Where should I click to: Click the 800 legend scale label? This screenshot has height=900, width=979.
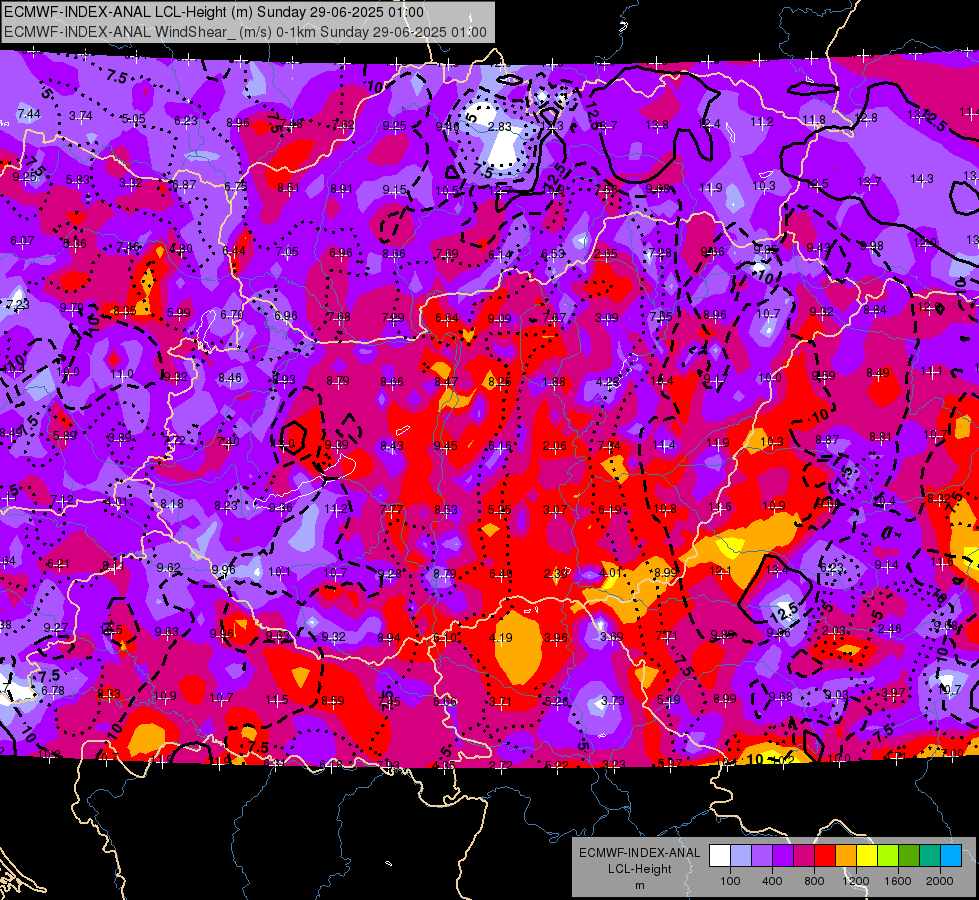click(x=814, y=881)
